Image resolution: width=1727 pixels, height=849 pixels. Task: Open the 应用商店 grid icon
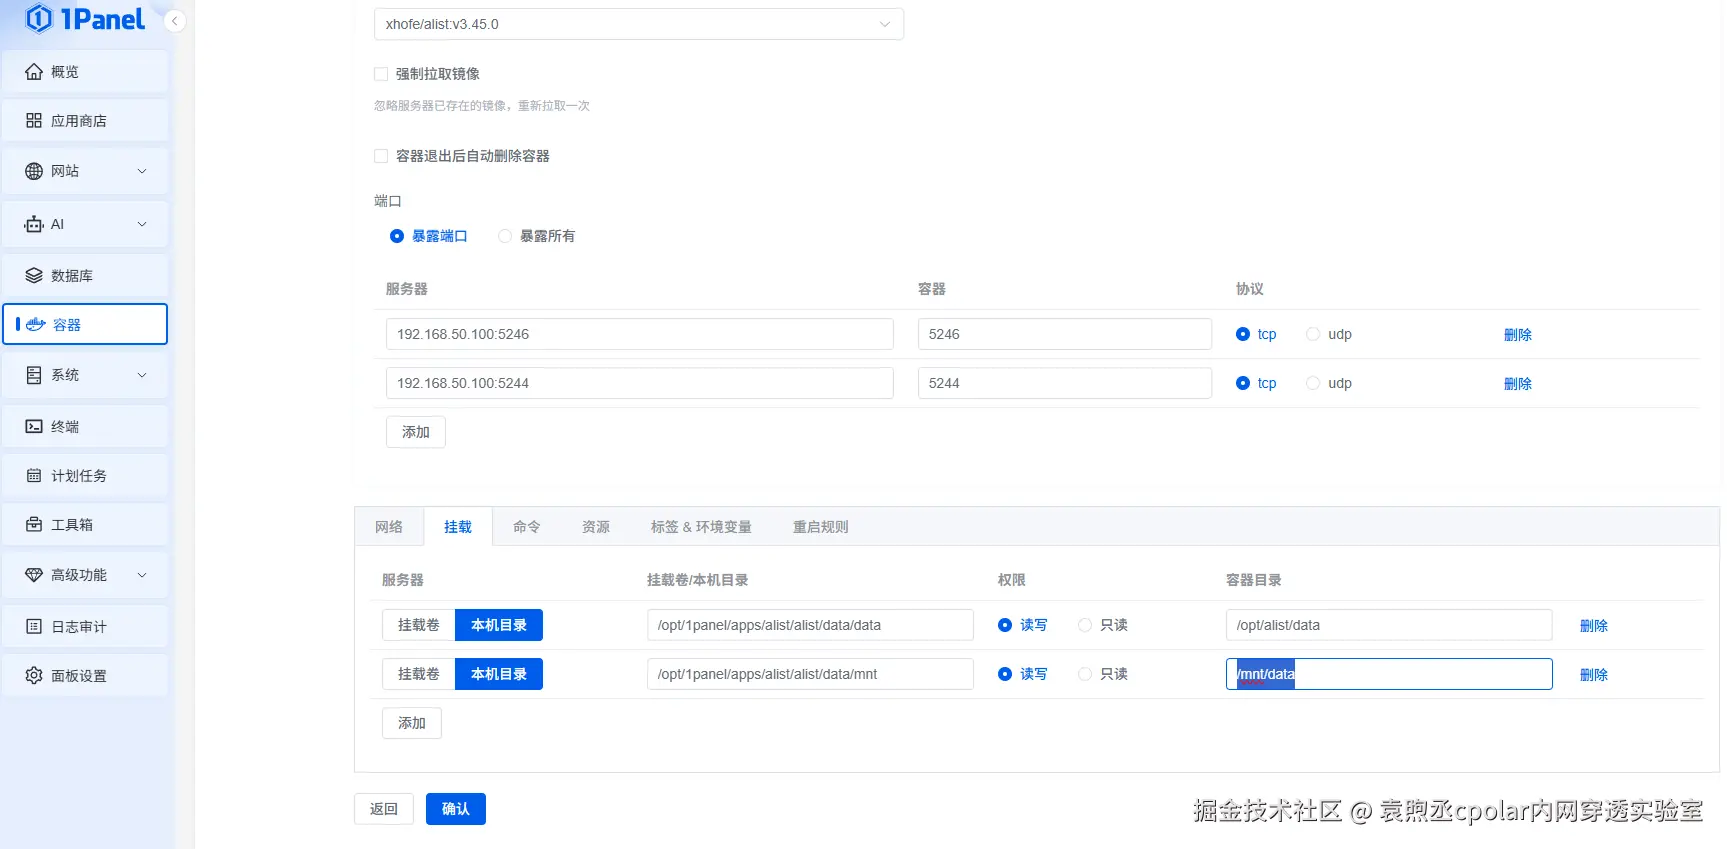point(34,121)
